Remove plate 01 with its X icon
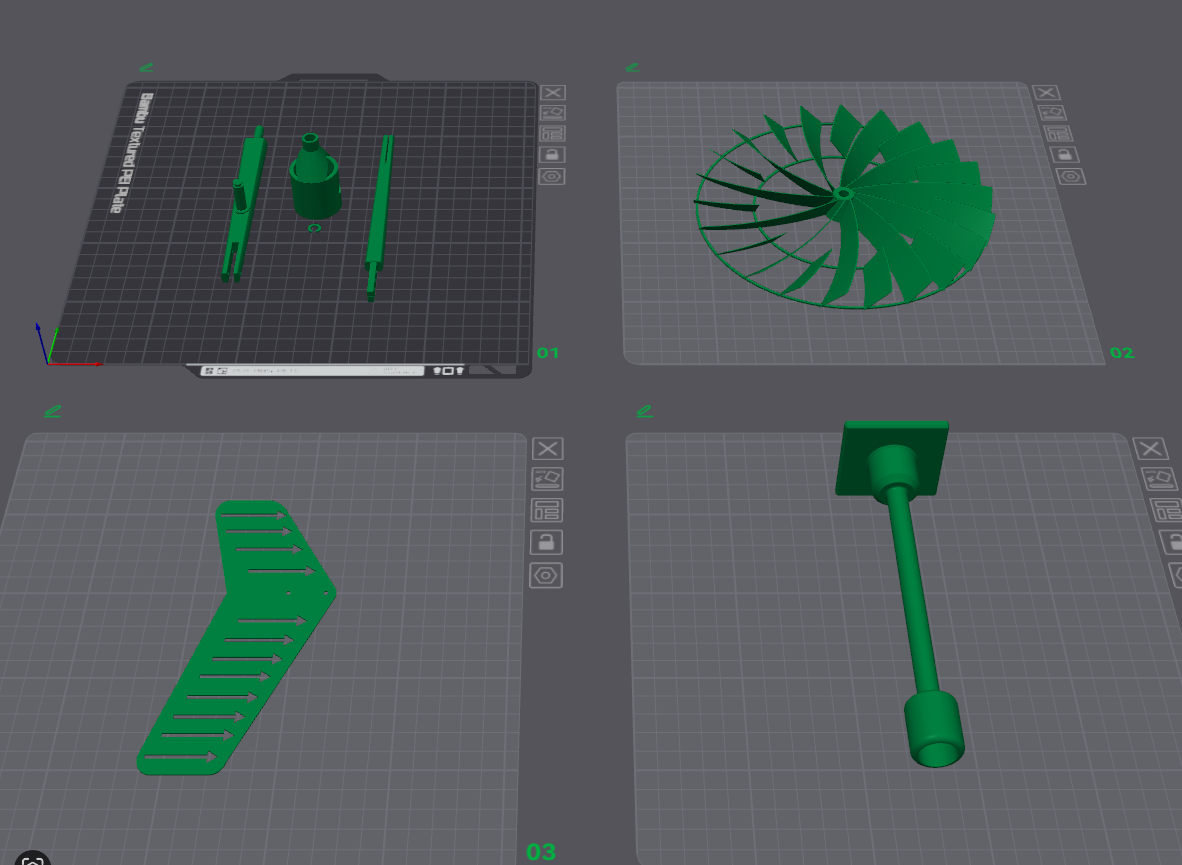 coord(553,92)
